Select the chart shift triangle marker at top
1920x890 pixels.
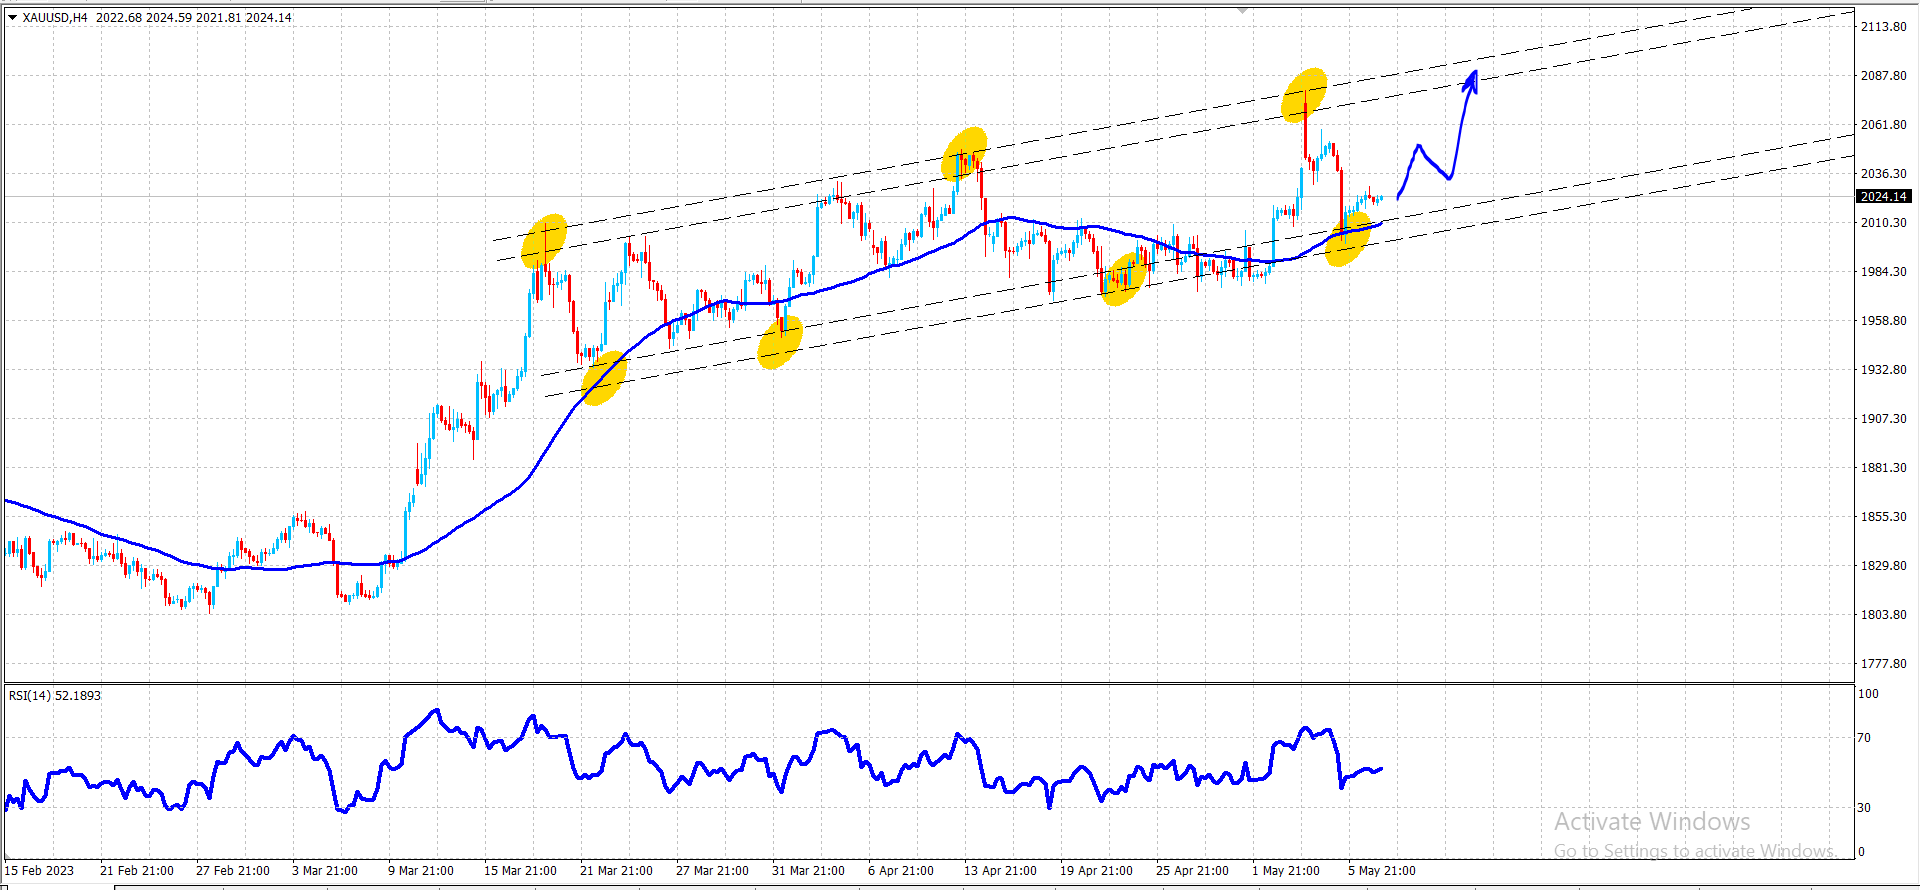coord(1243,10)
